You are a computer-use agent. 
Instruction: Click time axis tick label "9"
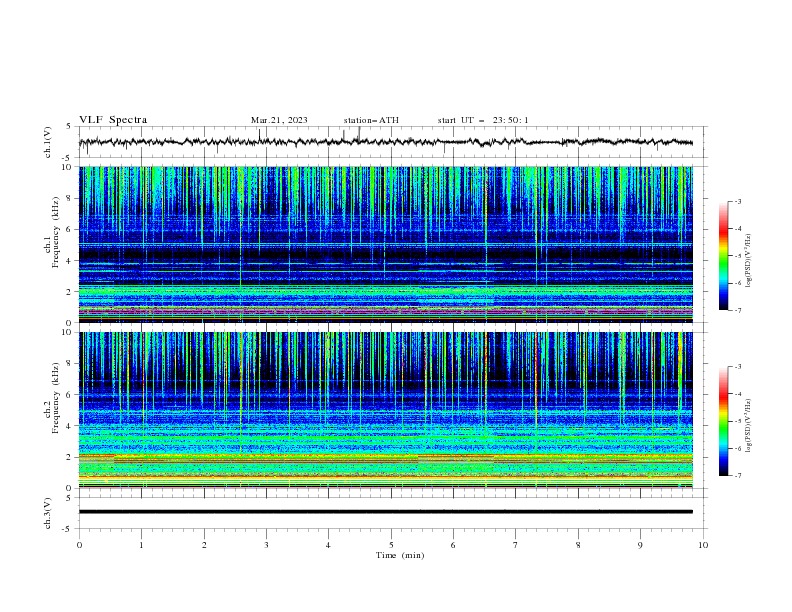640,545
